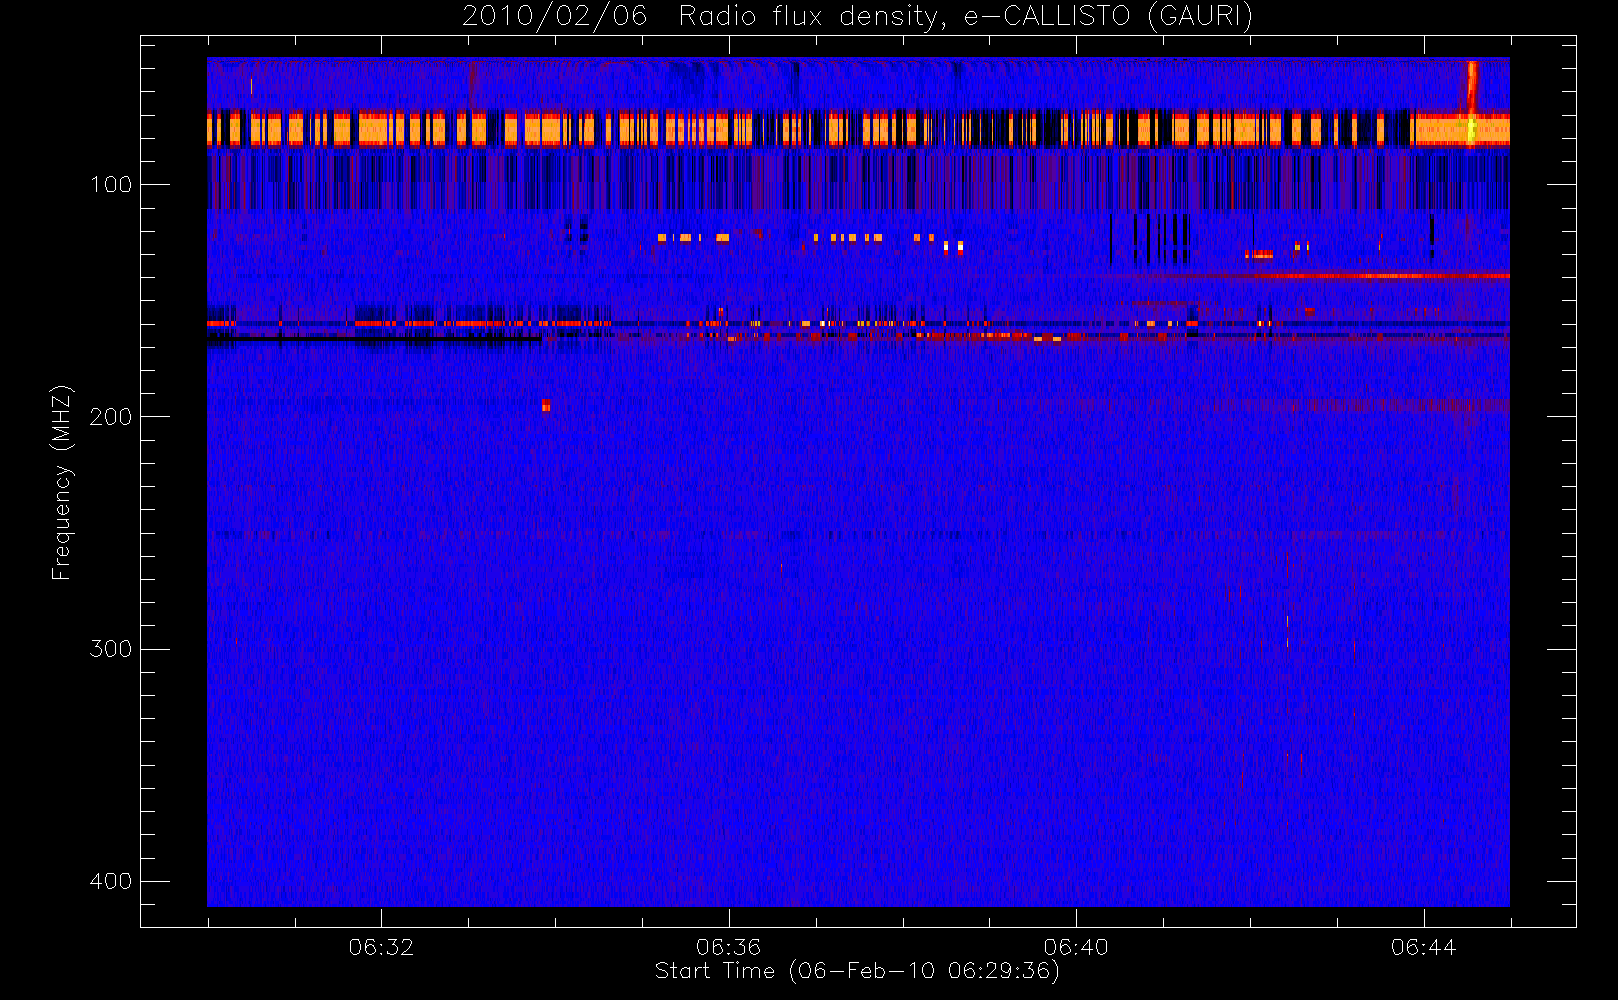The height and width of the screenshot is (1000, 1618).
Task: Click the 200 frequency tick label
Action: point(110,417)
